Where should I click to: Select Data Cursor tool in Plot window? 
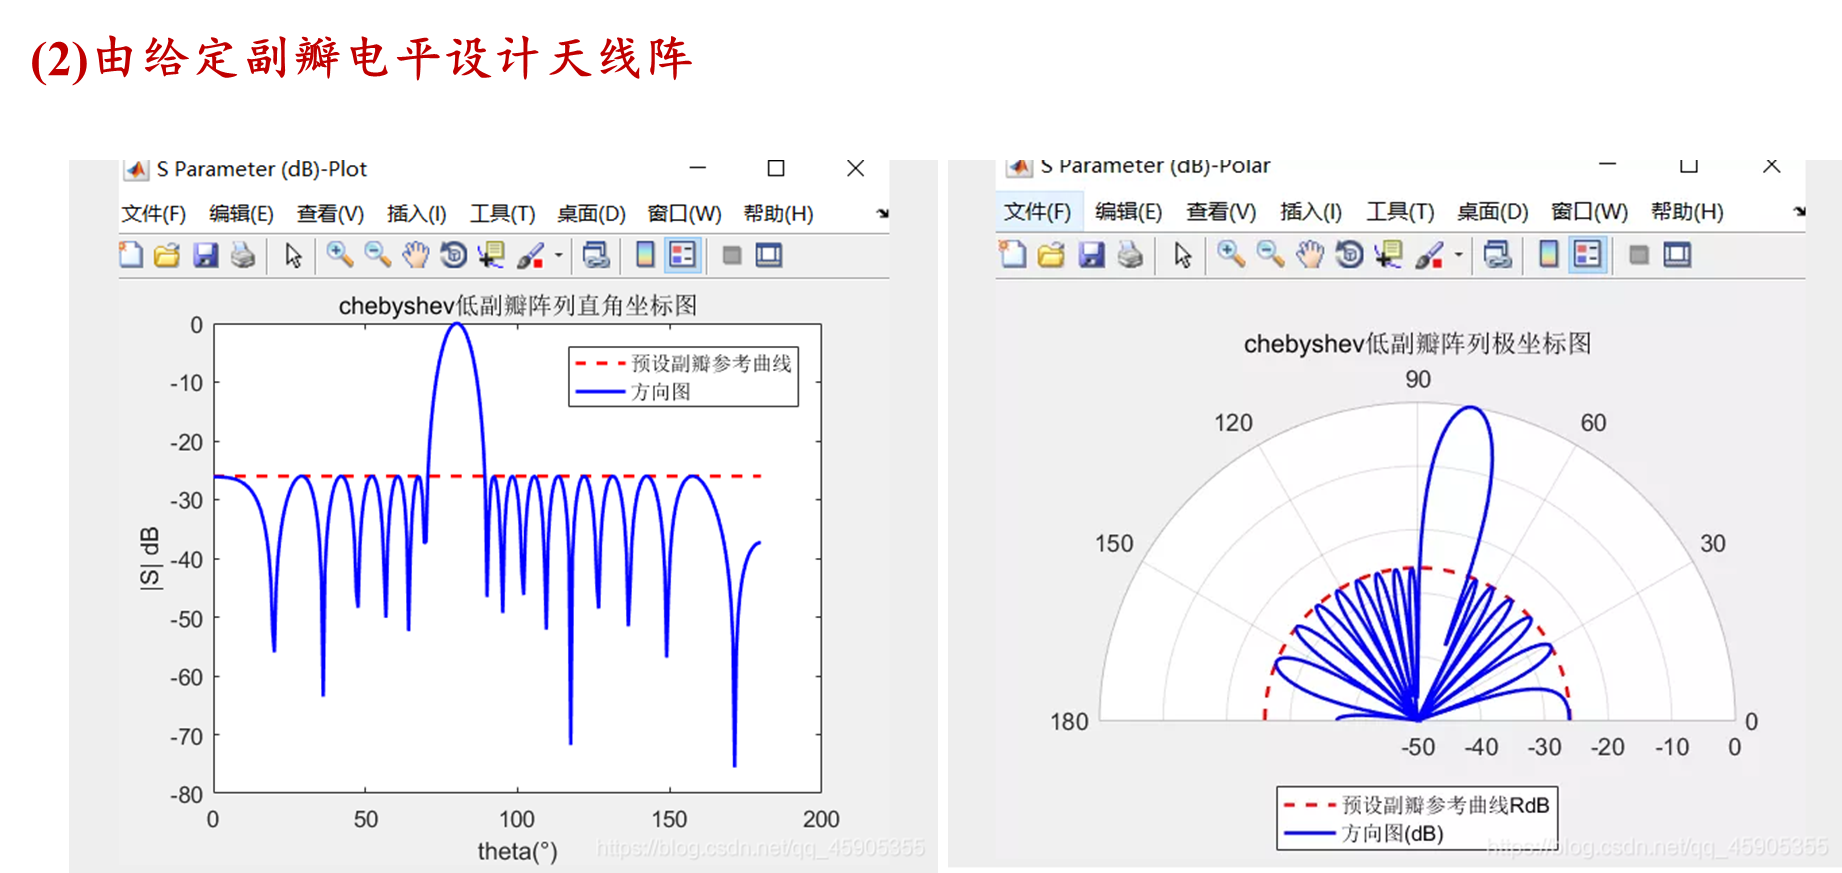click(491, 255)
